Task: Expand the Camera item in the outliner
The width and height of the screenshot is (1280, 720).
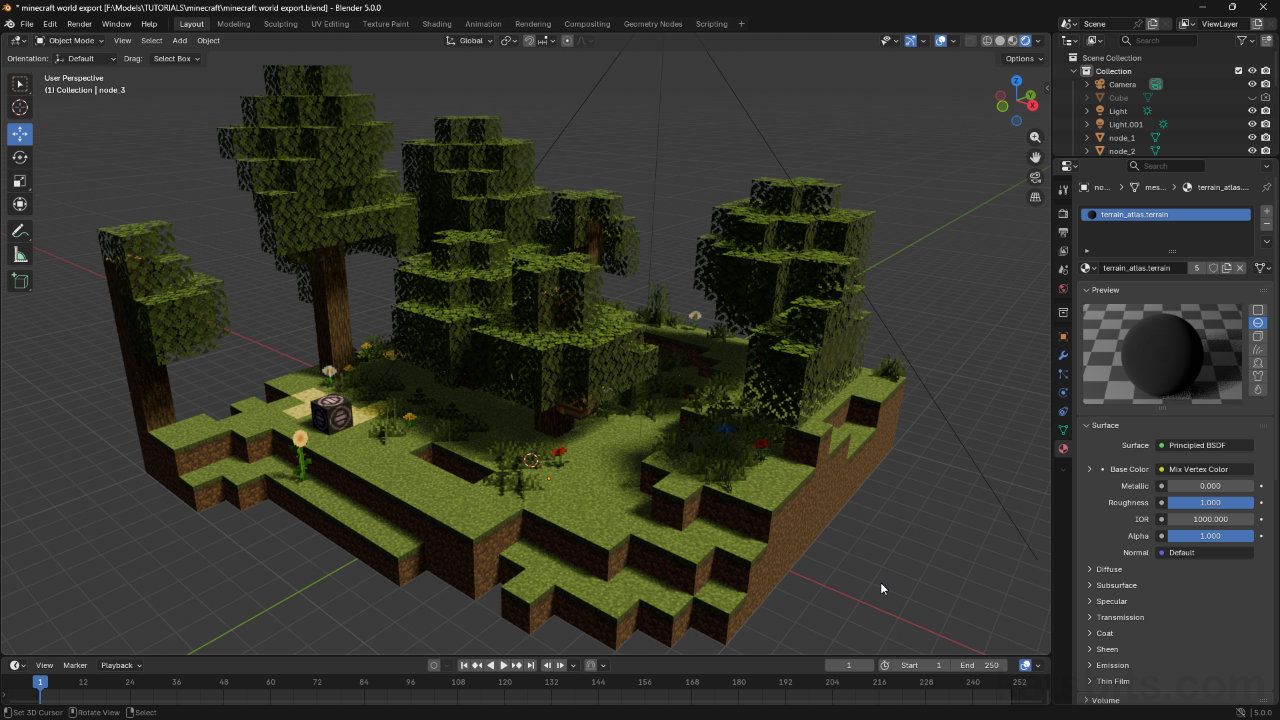Action: coord(1088,84)
